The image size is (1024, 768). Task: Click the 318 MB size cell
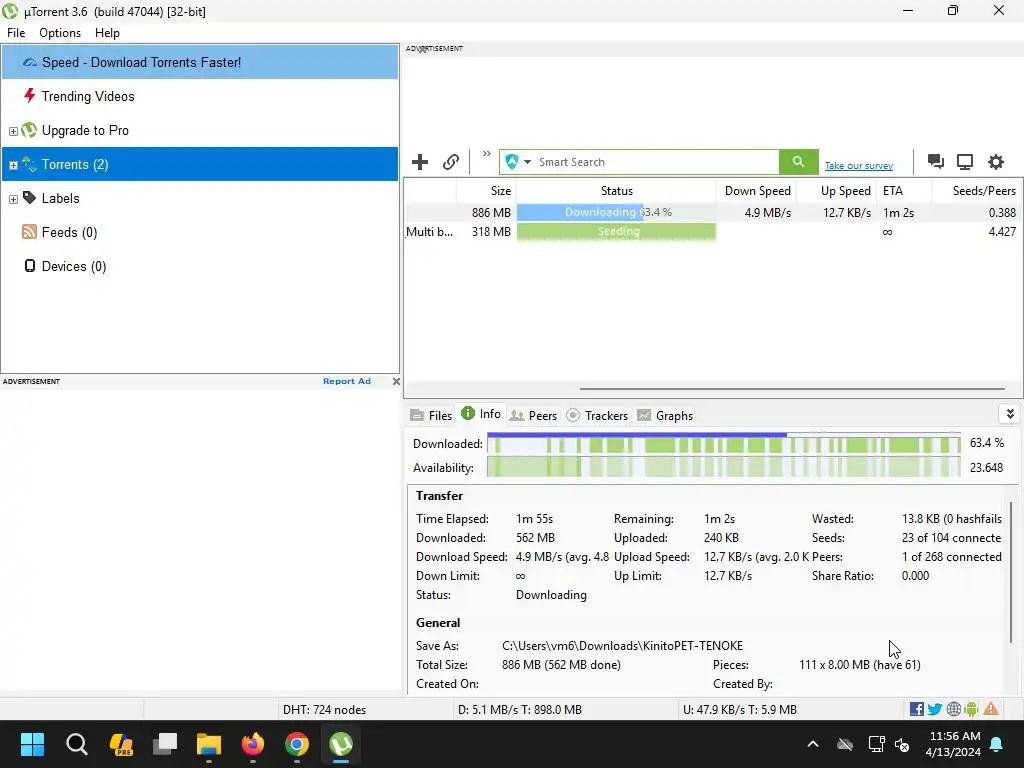(x=491, y=231)
